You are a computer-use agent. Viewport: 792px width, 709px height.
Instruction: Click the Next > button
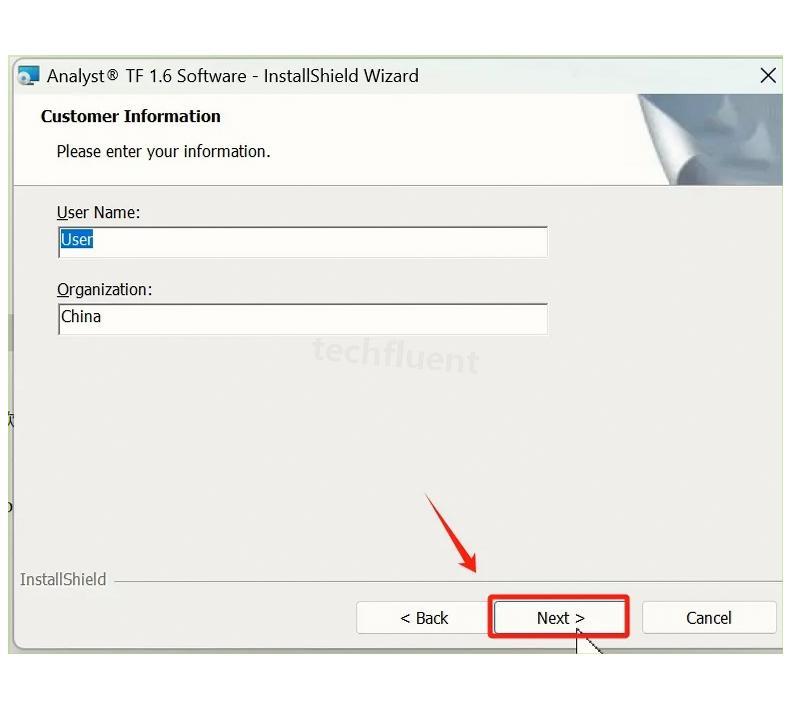tap(559, 617)
